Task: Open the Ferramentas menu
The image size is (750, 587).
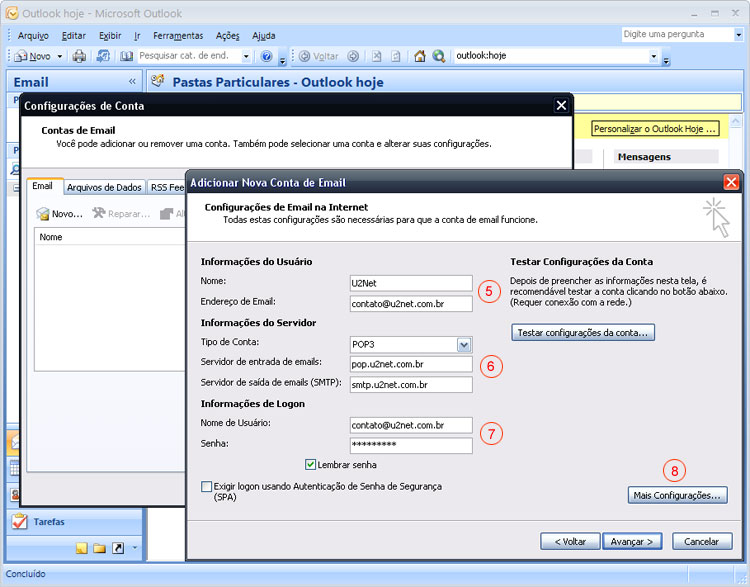Action: [x=178, y=35]
